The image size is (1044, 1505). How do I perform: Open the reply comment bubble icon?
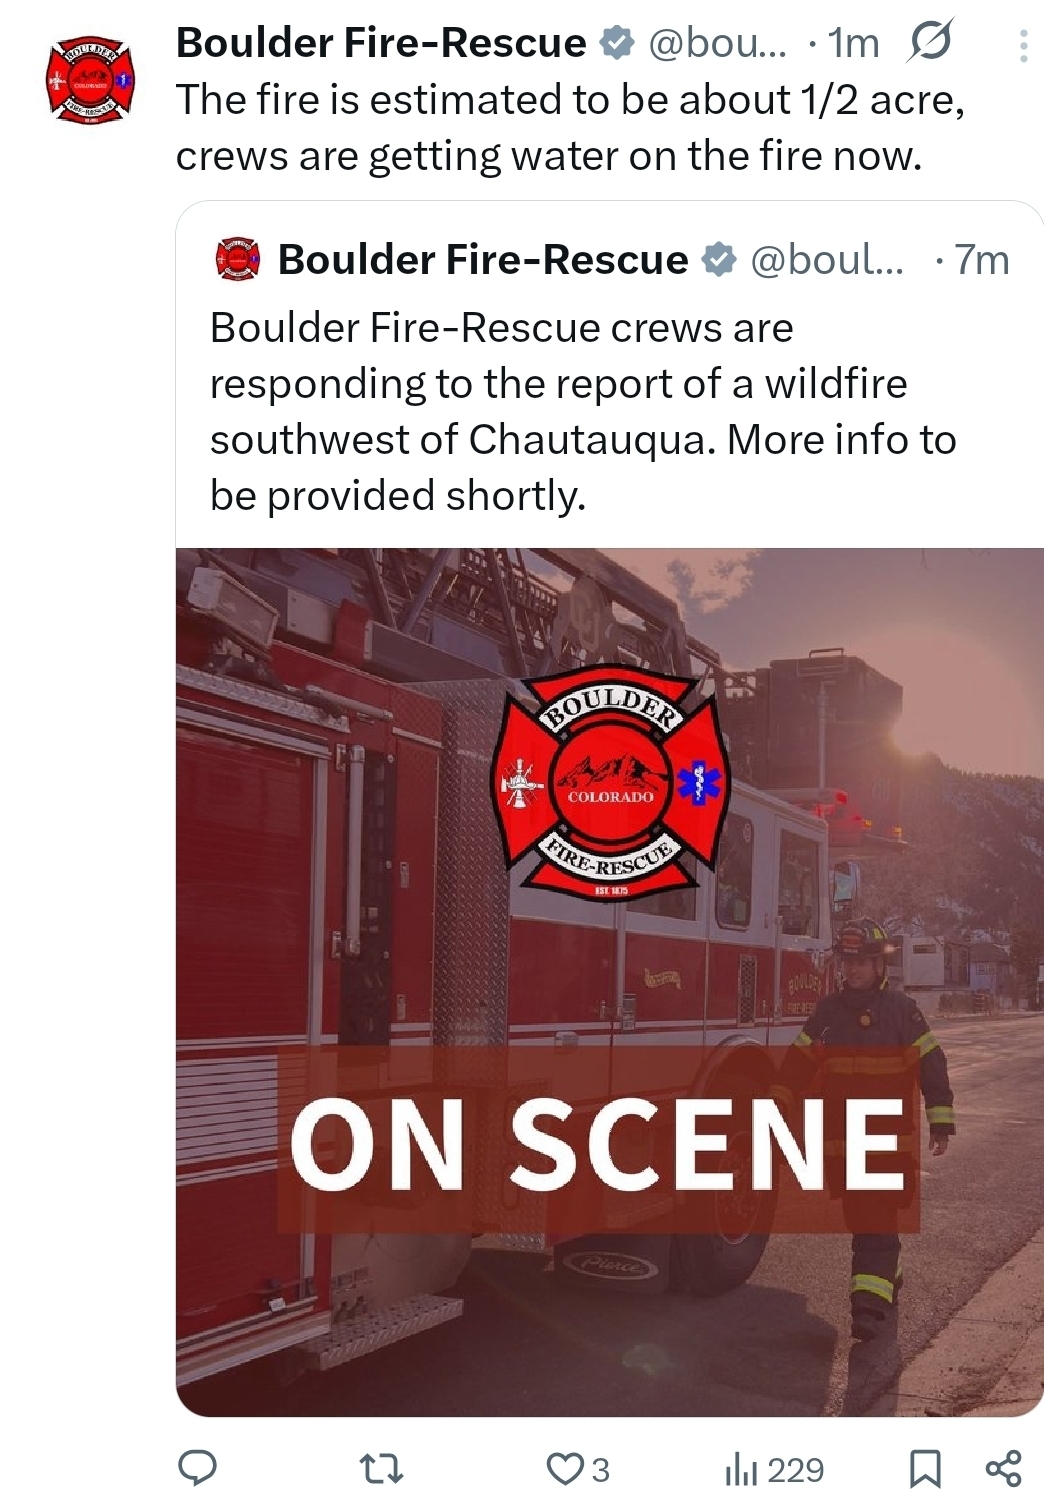click(198, 1467)
